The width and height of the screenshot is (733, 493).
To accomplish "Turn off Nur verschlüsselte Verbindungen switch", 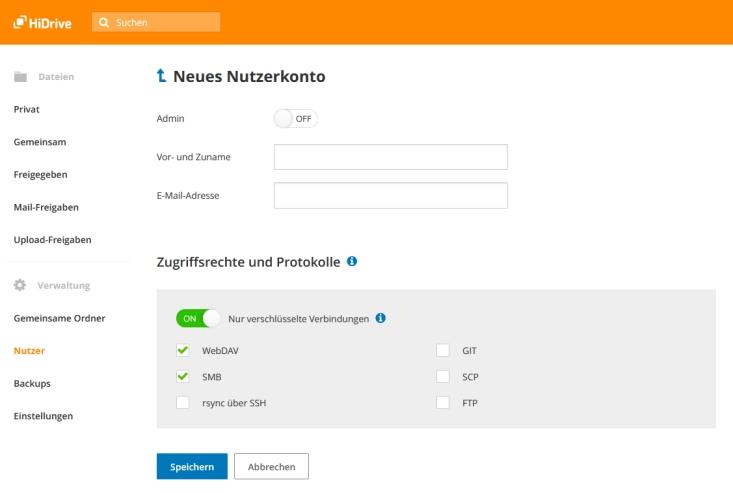I will click(198, 319).
